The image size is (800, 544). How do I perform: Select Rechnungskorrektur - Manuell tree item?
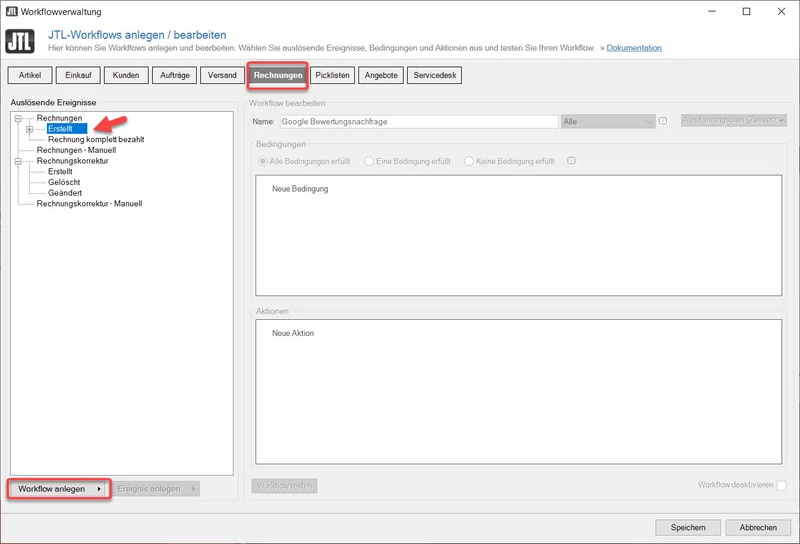[x=89, y=204]
